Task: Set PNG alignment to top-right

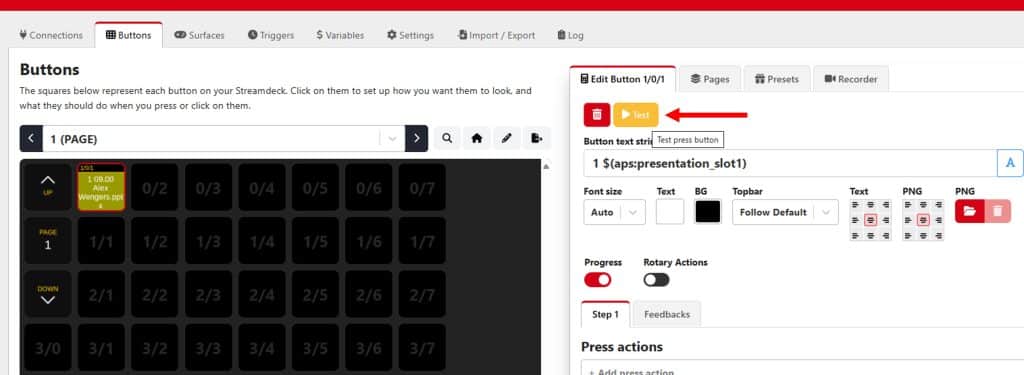Action: coord(938,204)
